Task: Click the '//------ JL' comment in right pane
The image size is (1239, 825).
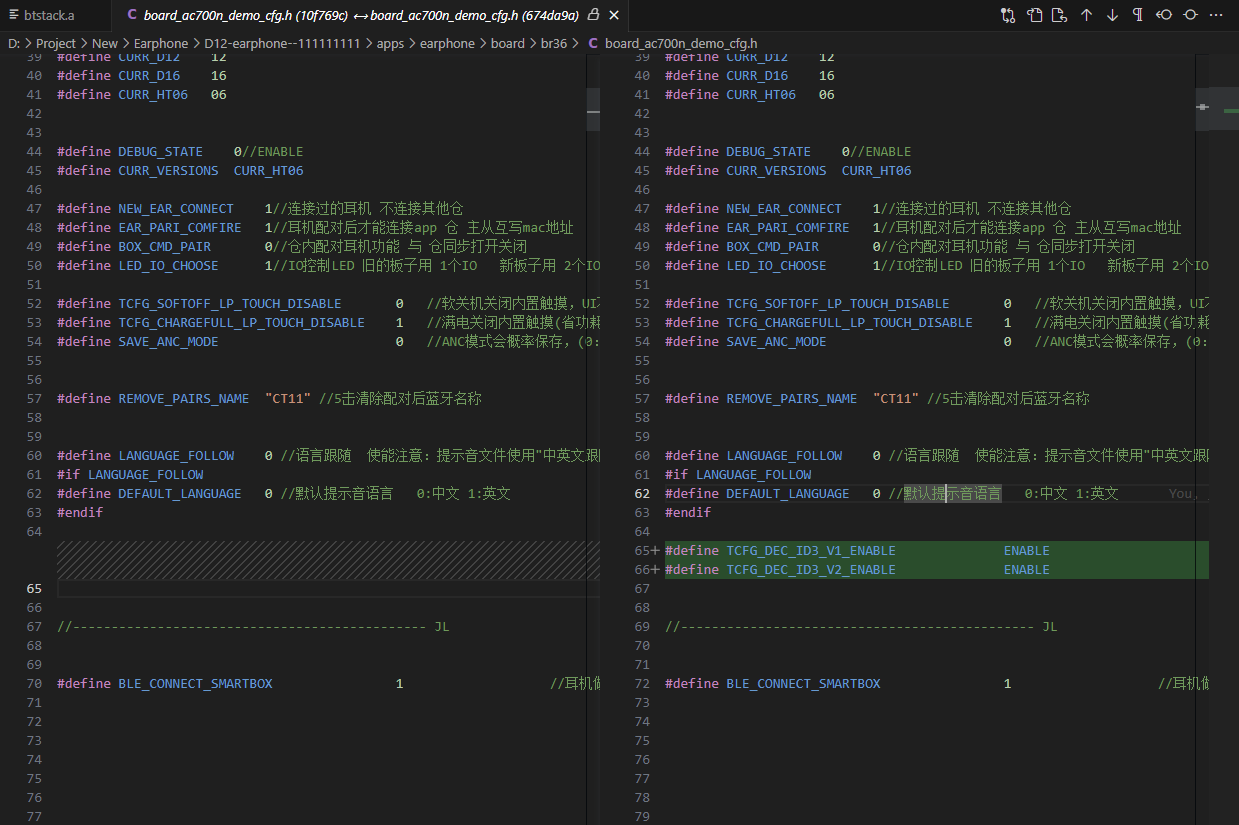Action: click(x=861, y=627)
